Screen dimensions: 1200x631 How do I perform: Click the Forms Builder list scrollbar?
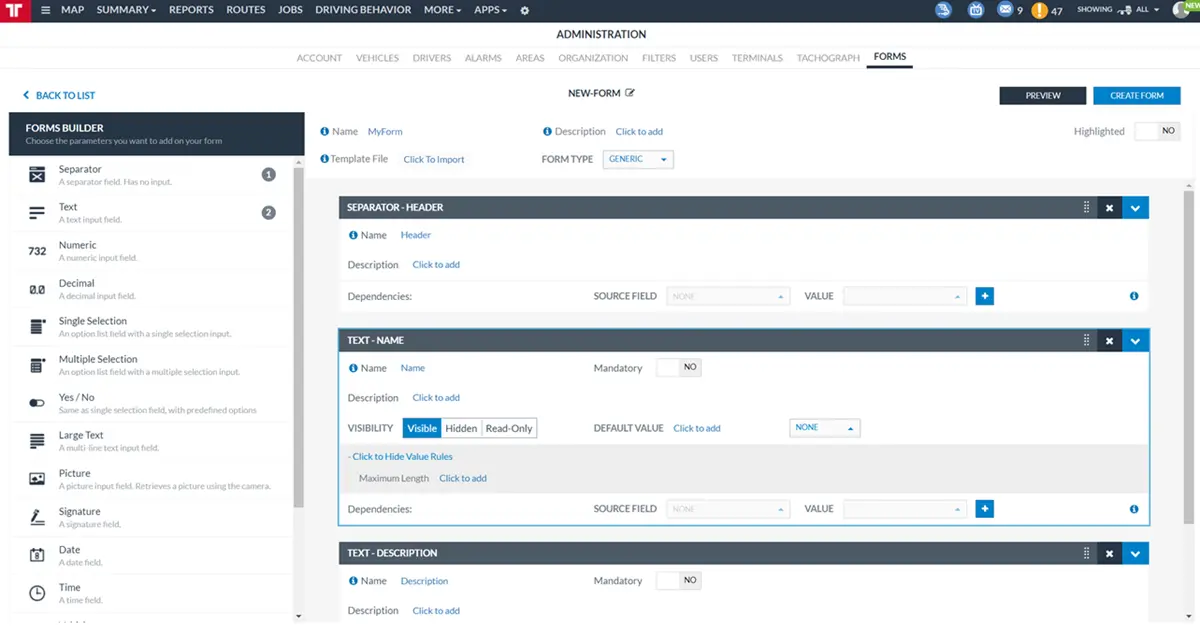click(298, 340)
